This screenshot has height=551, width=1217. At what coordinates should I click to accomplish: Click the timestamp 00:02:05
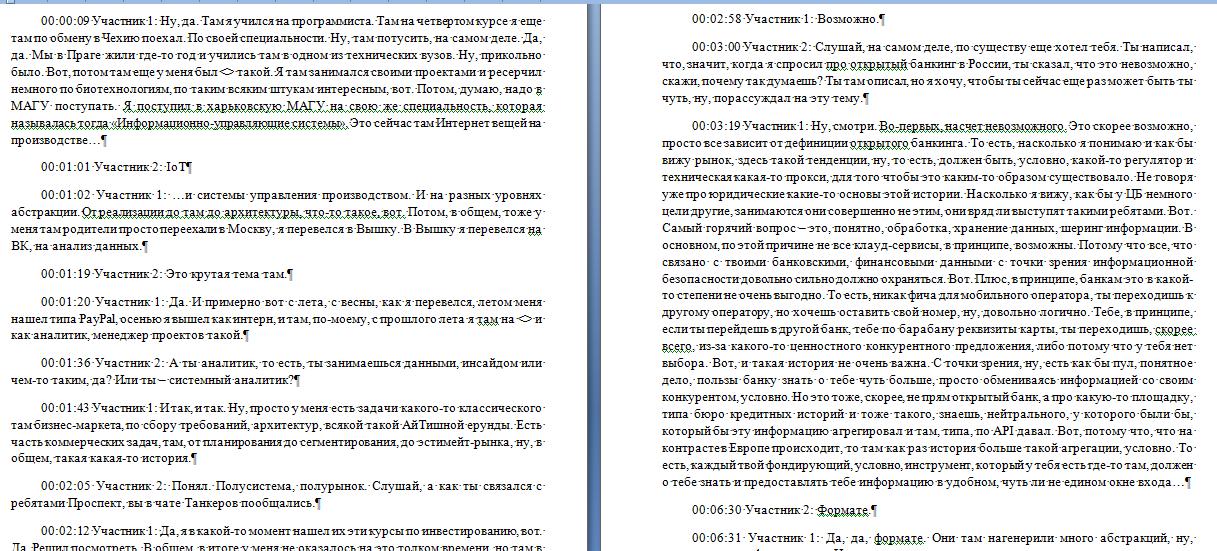coord(66,486)
